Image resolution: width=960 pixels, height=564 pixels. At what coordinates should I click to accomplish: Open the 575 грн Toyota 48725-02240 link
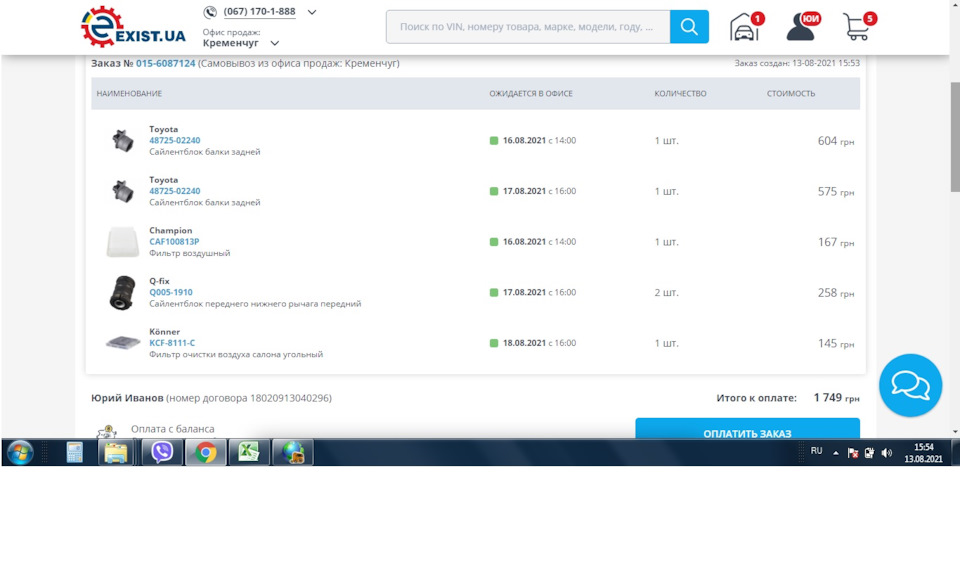174,191
